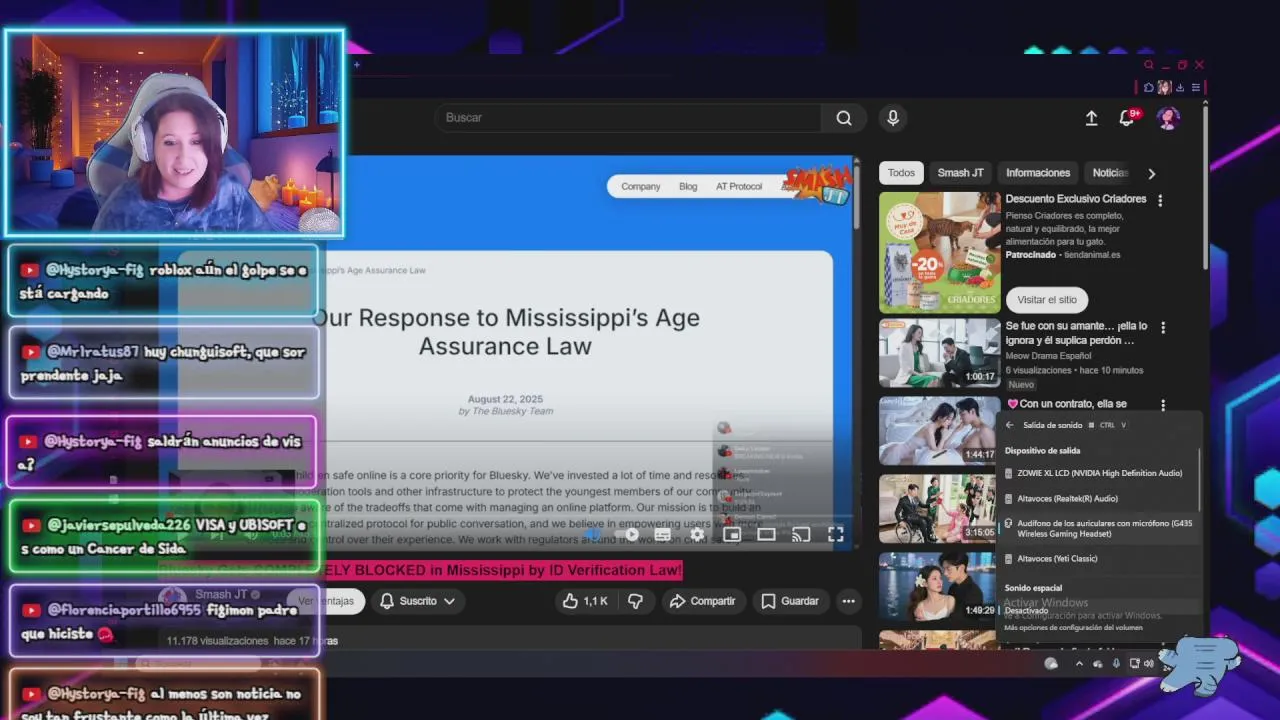
Task: Click the taskbar weather icon
Action: tap(1051, 663)
